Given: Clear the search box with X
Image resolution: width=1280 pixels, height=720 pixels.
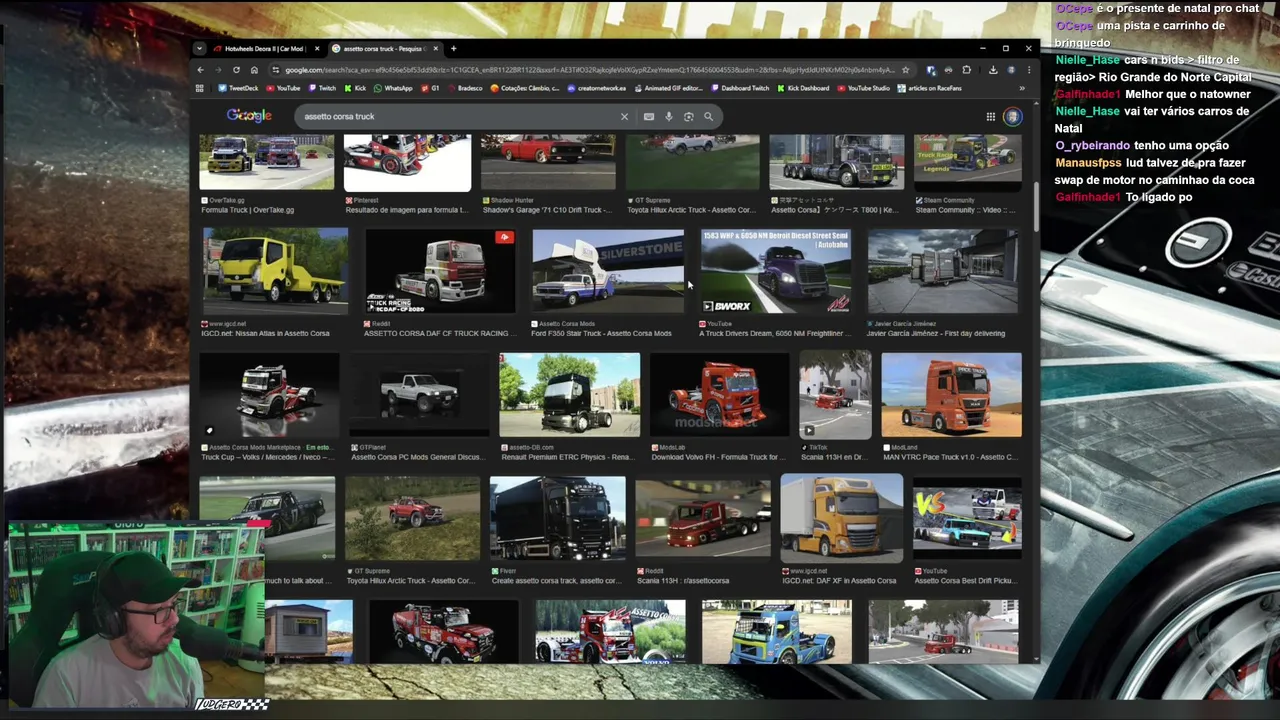Looking at the screenshot, I should click(624, 116).
